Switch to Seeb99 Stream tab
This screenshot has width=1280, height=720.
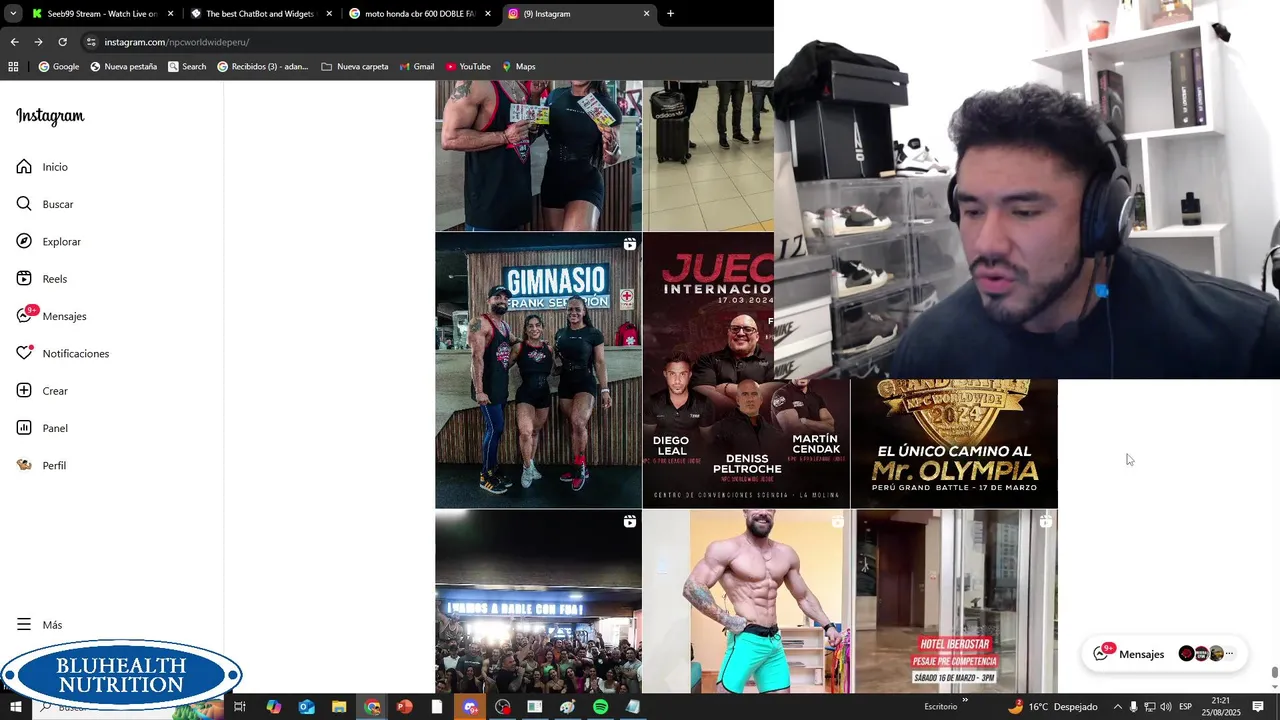tap(102, 14)
